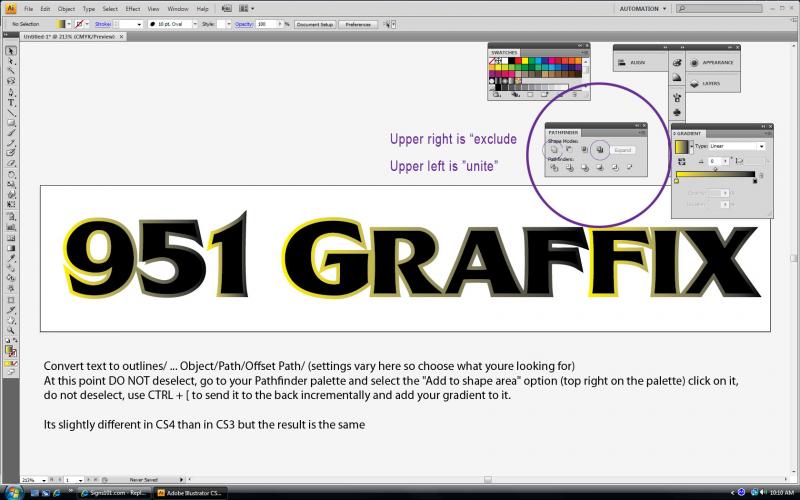Click the Windows Start button

point(13,493)
